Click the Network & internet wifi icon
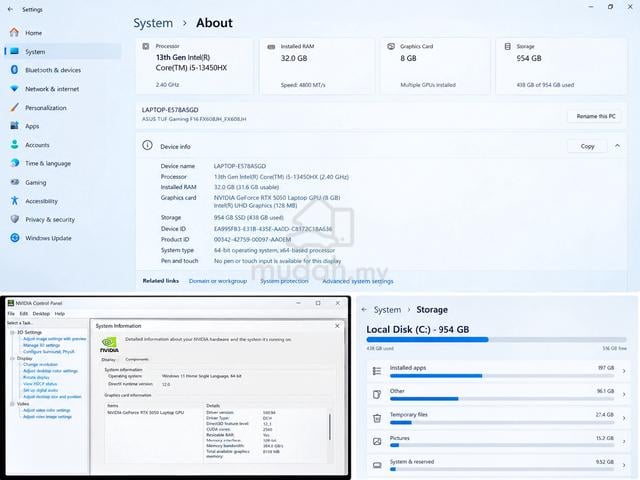The width and height of the screenshot is (640, 480). click(14, 89)
